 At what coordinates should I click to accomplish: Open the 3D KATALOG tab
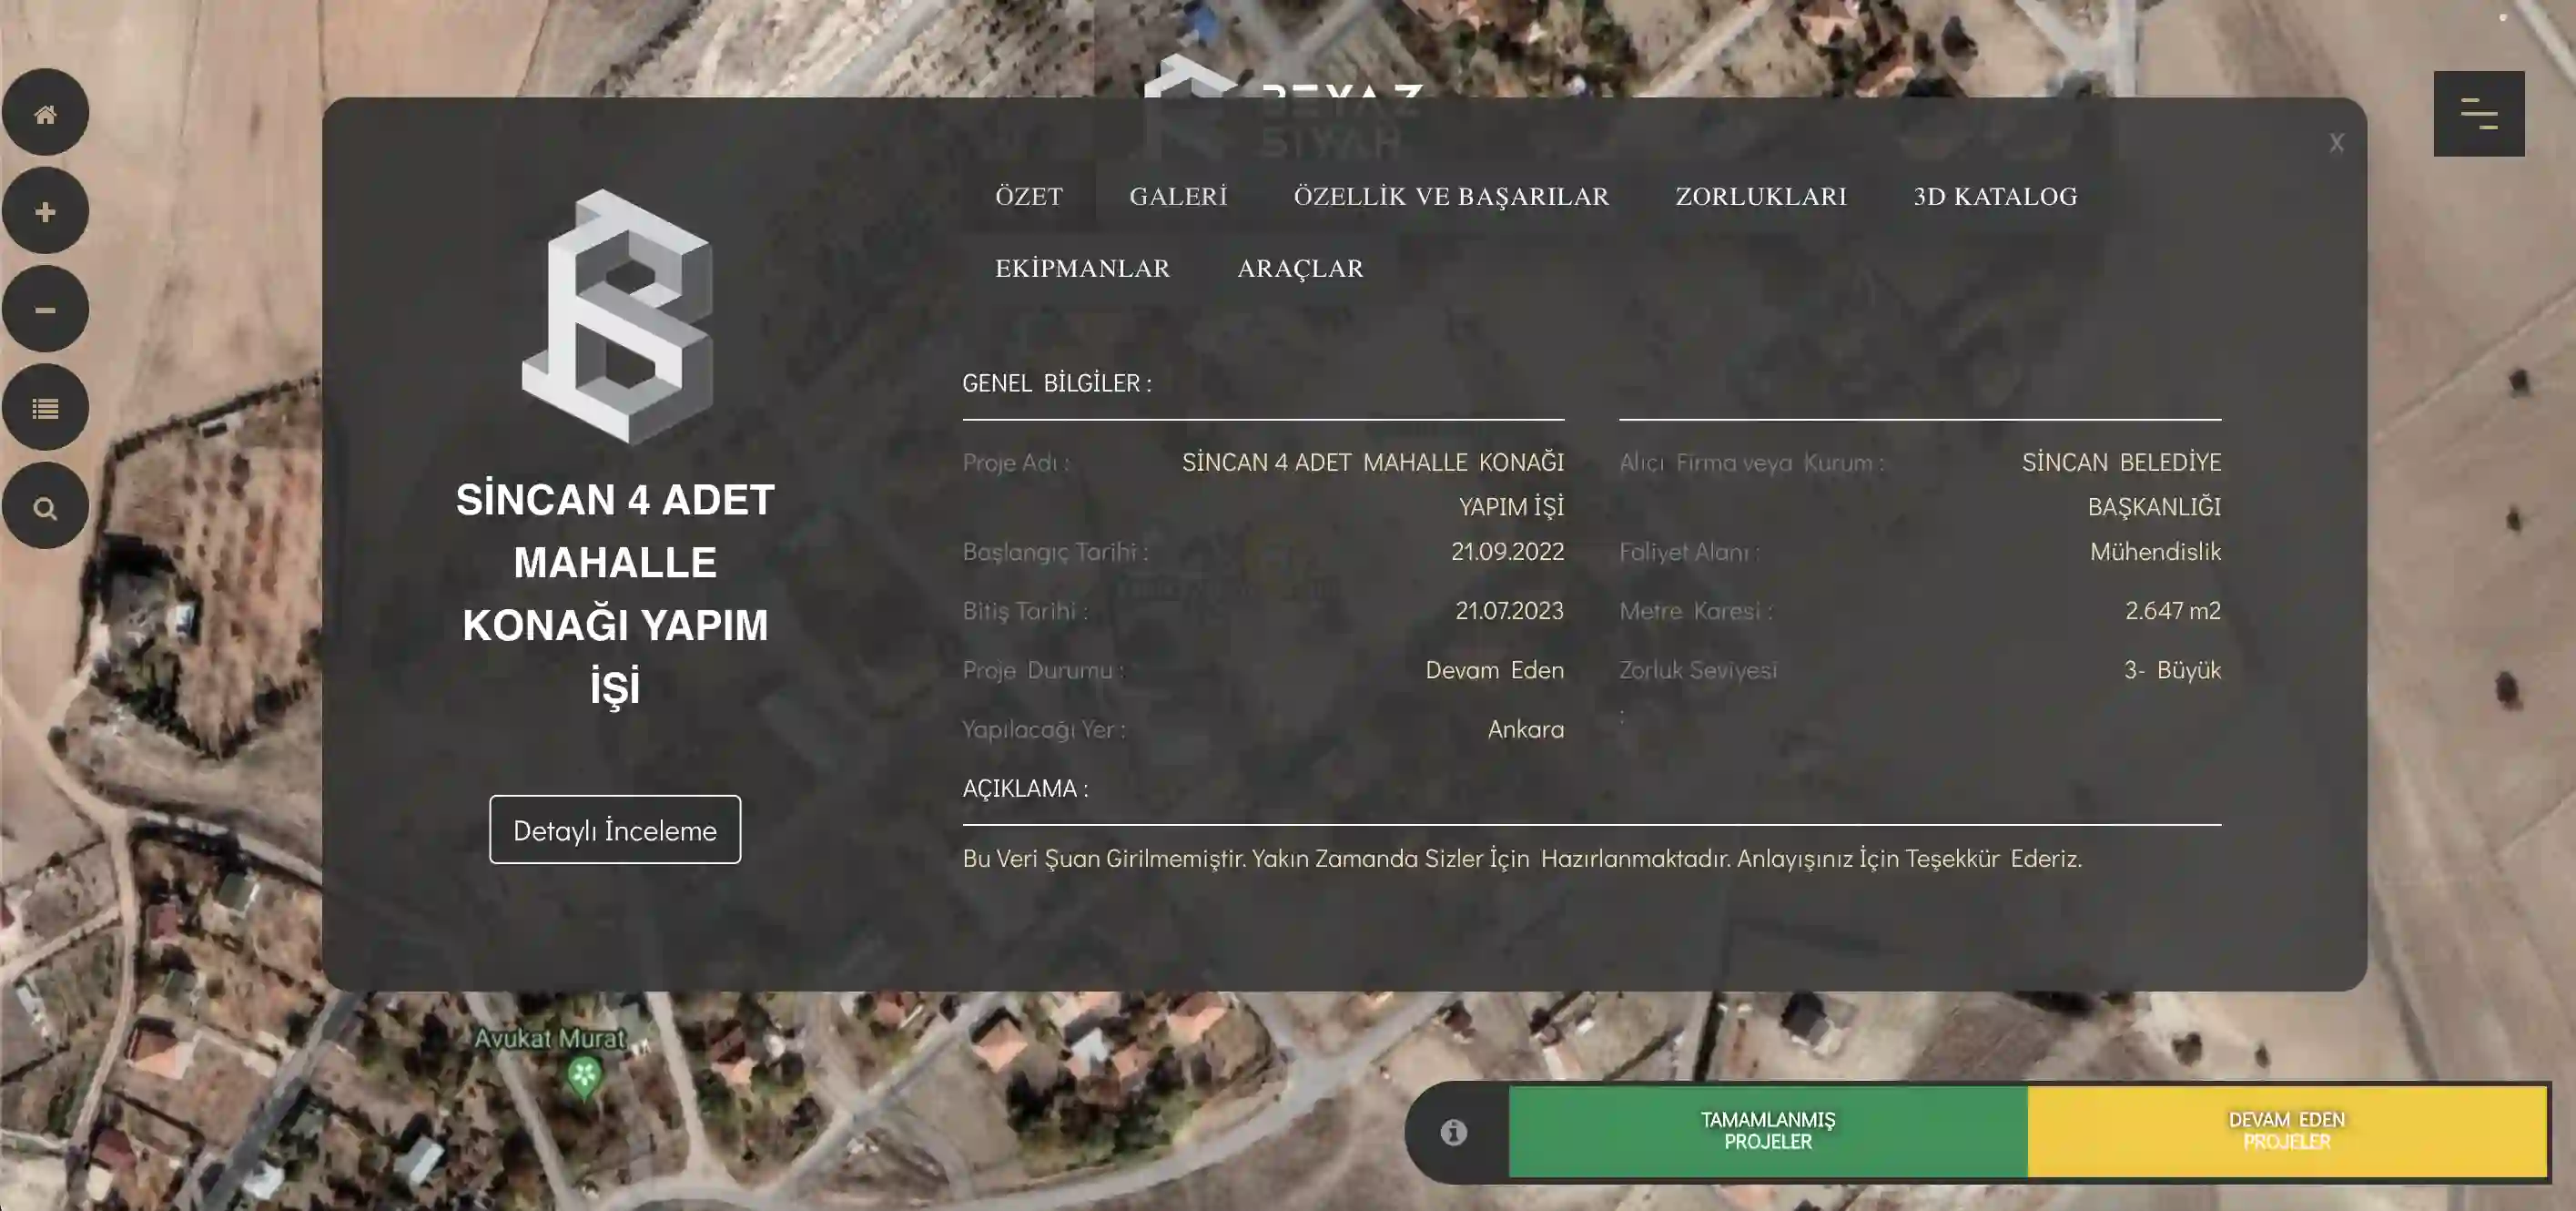tap(1994, 197)
